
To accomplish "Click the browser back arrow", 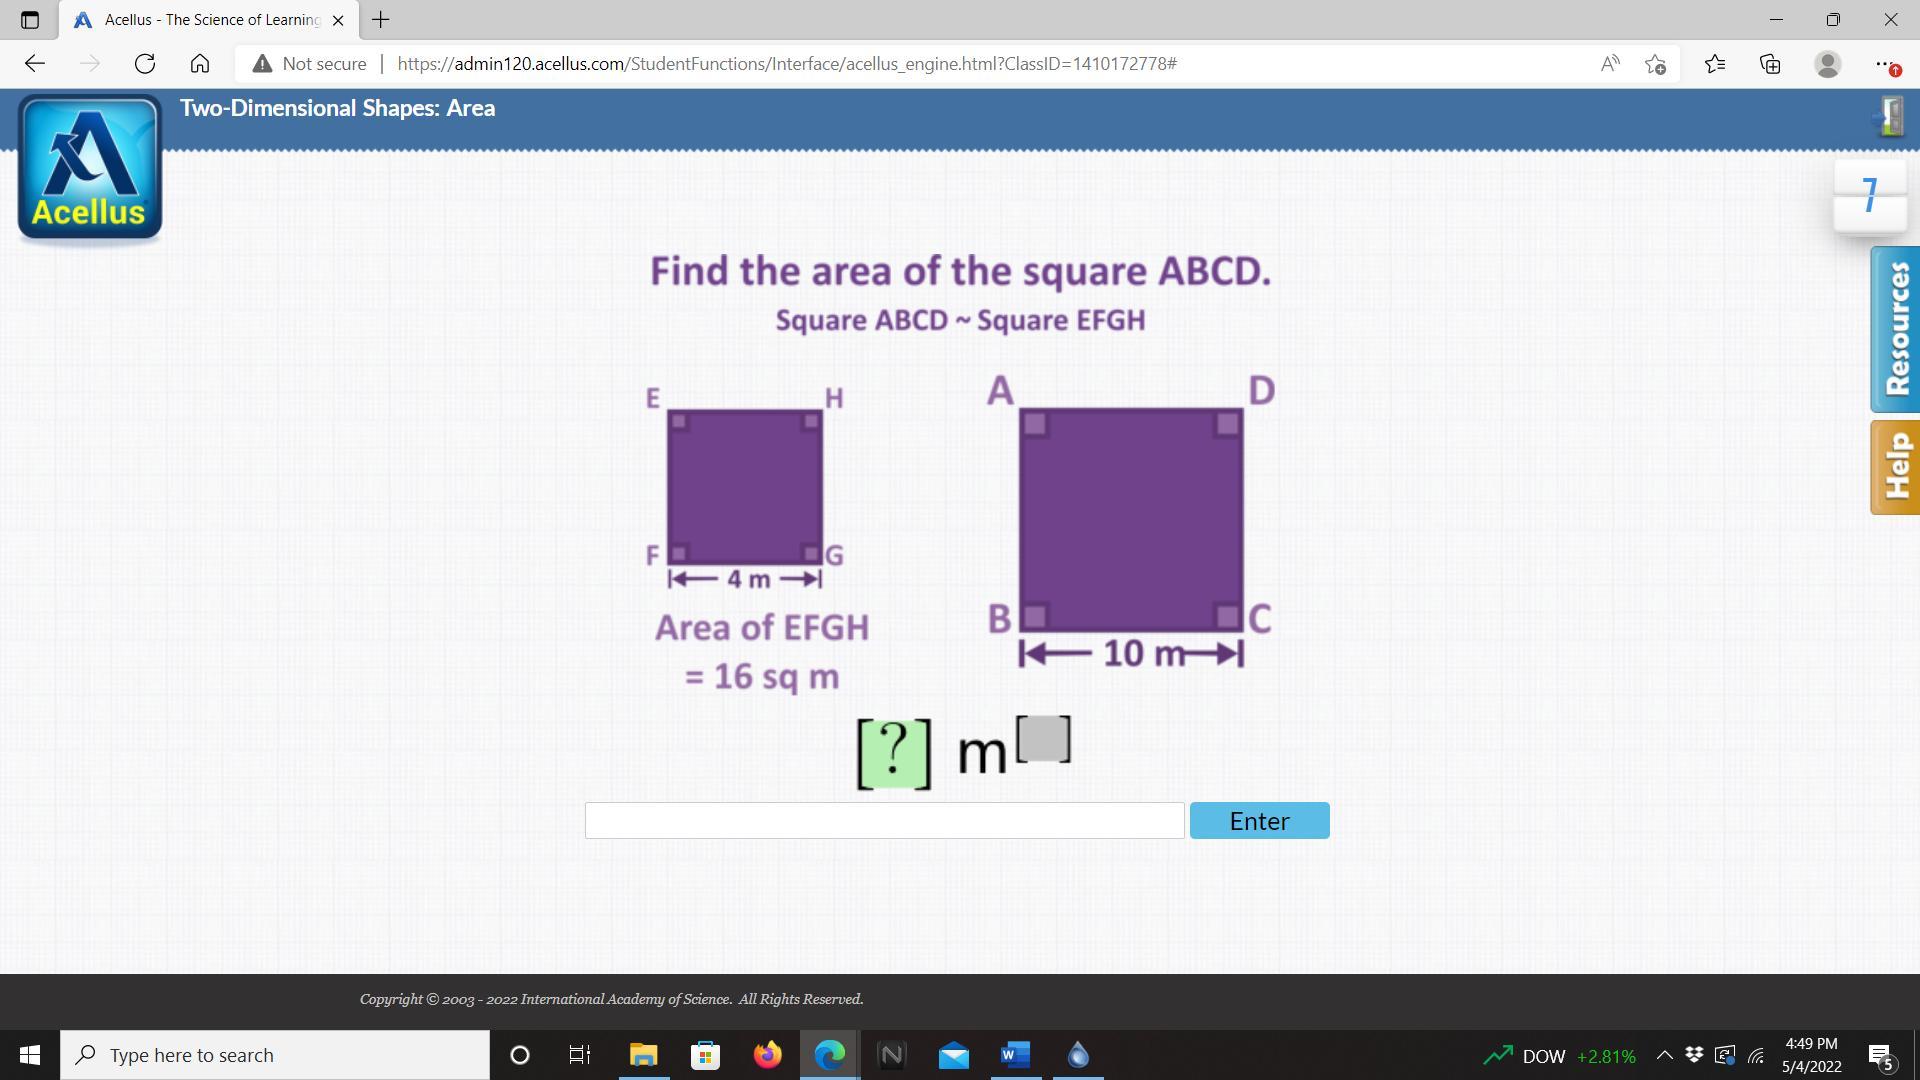I will coord(35,64).
